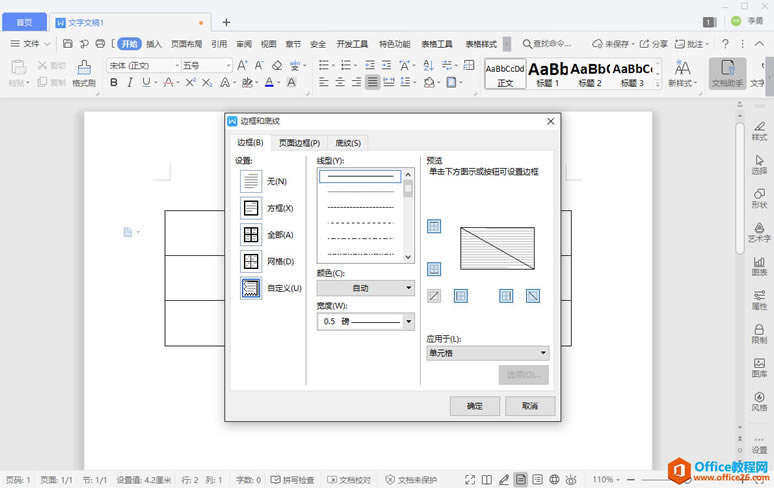Select Grid border setting

251,261
